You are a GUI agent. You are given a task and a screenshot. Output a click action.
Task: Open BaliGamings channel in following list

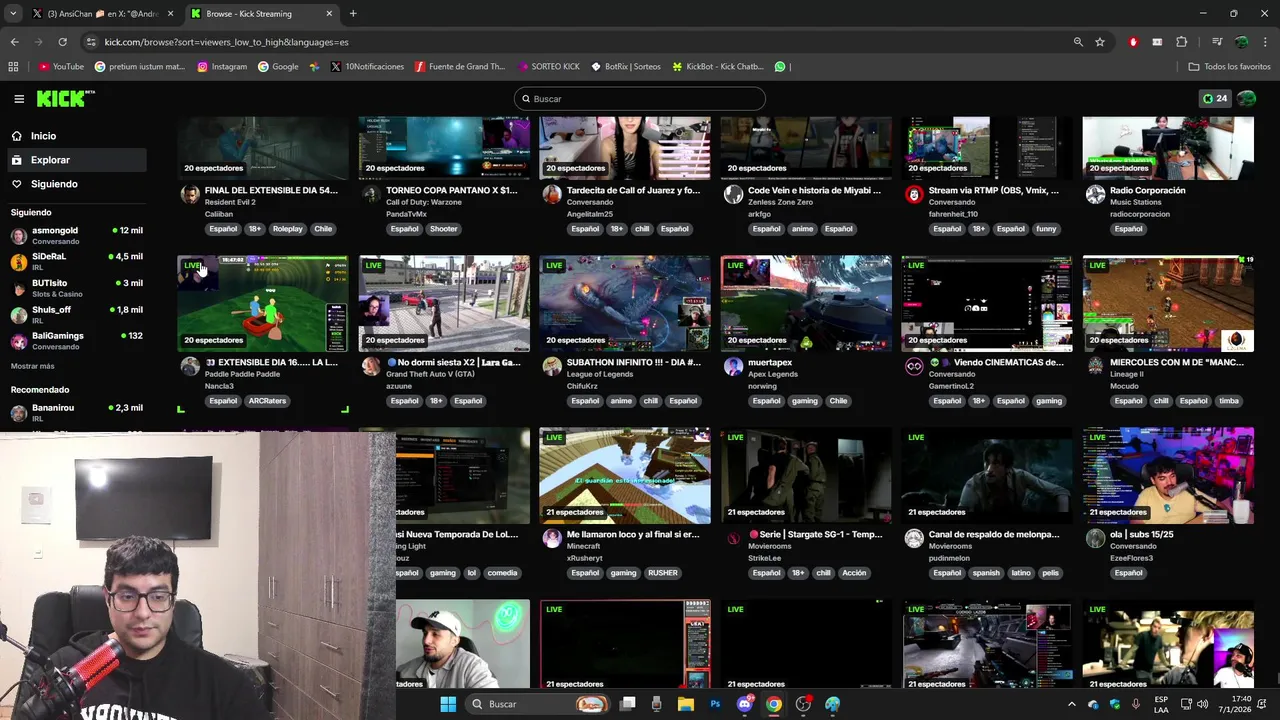click(x=77, y=340)
